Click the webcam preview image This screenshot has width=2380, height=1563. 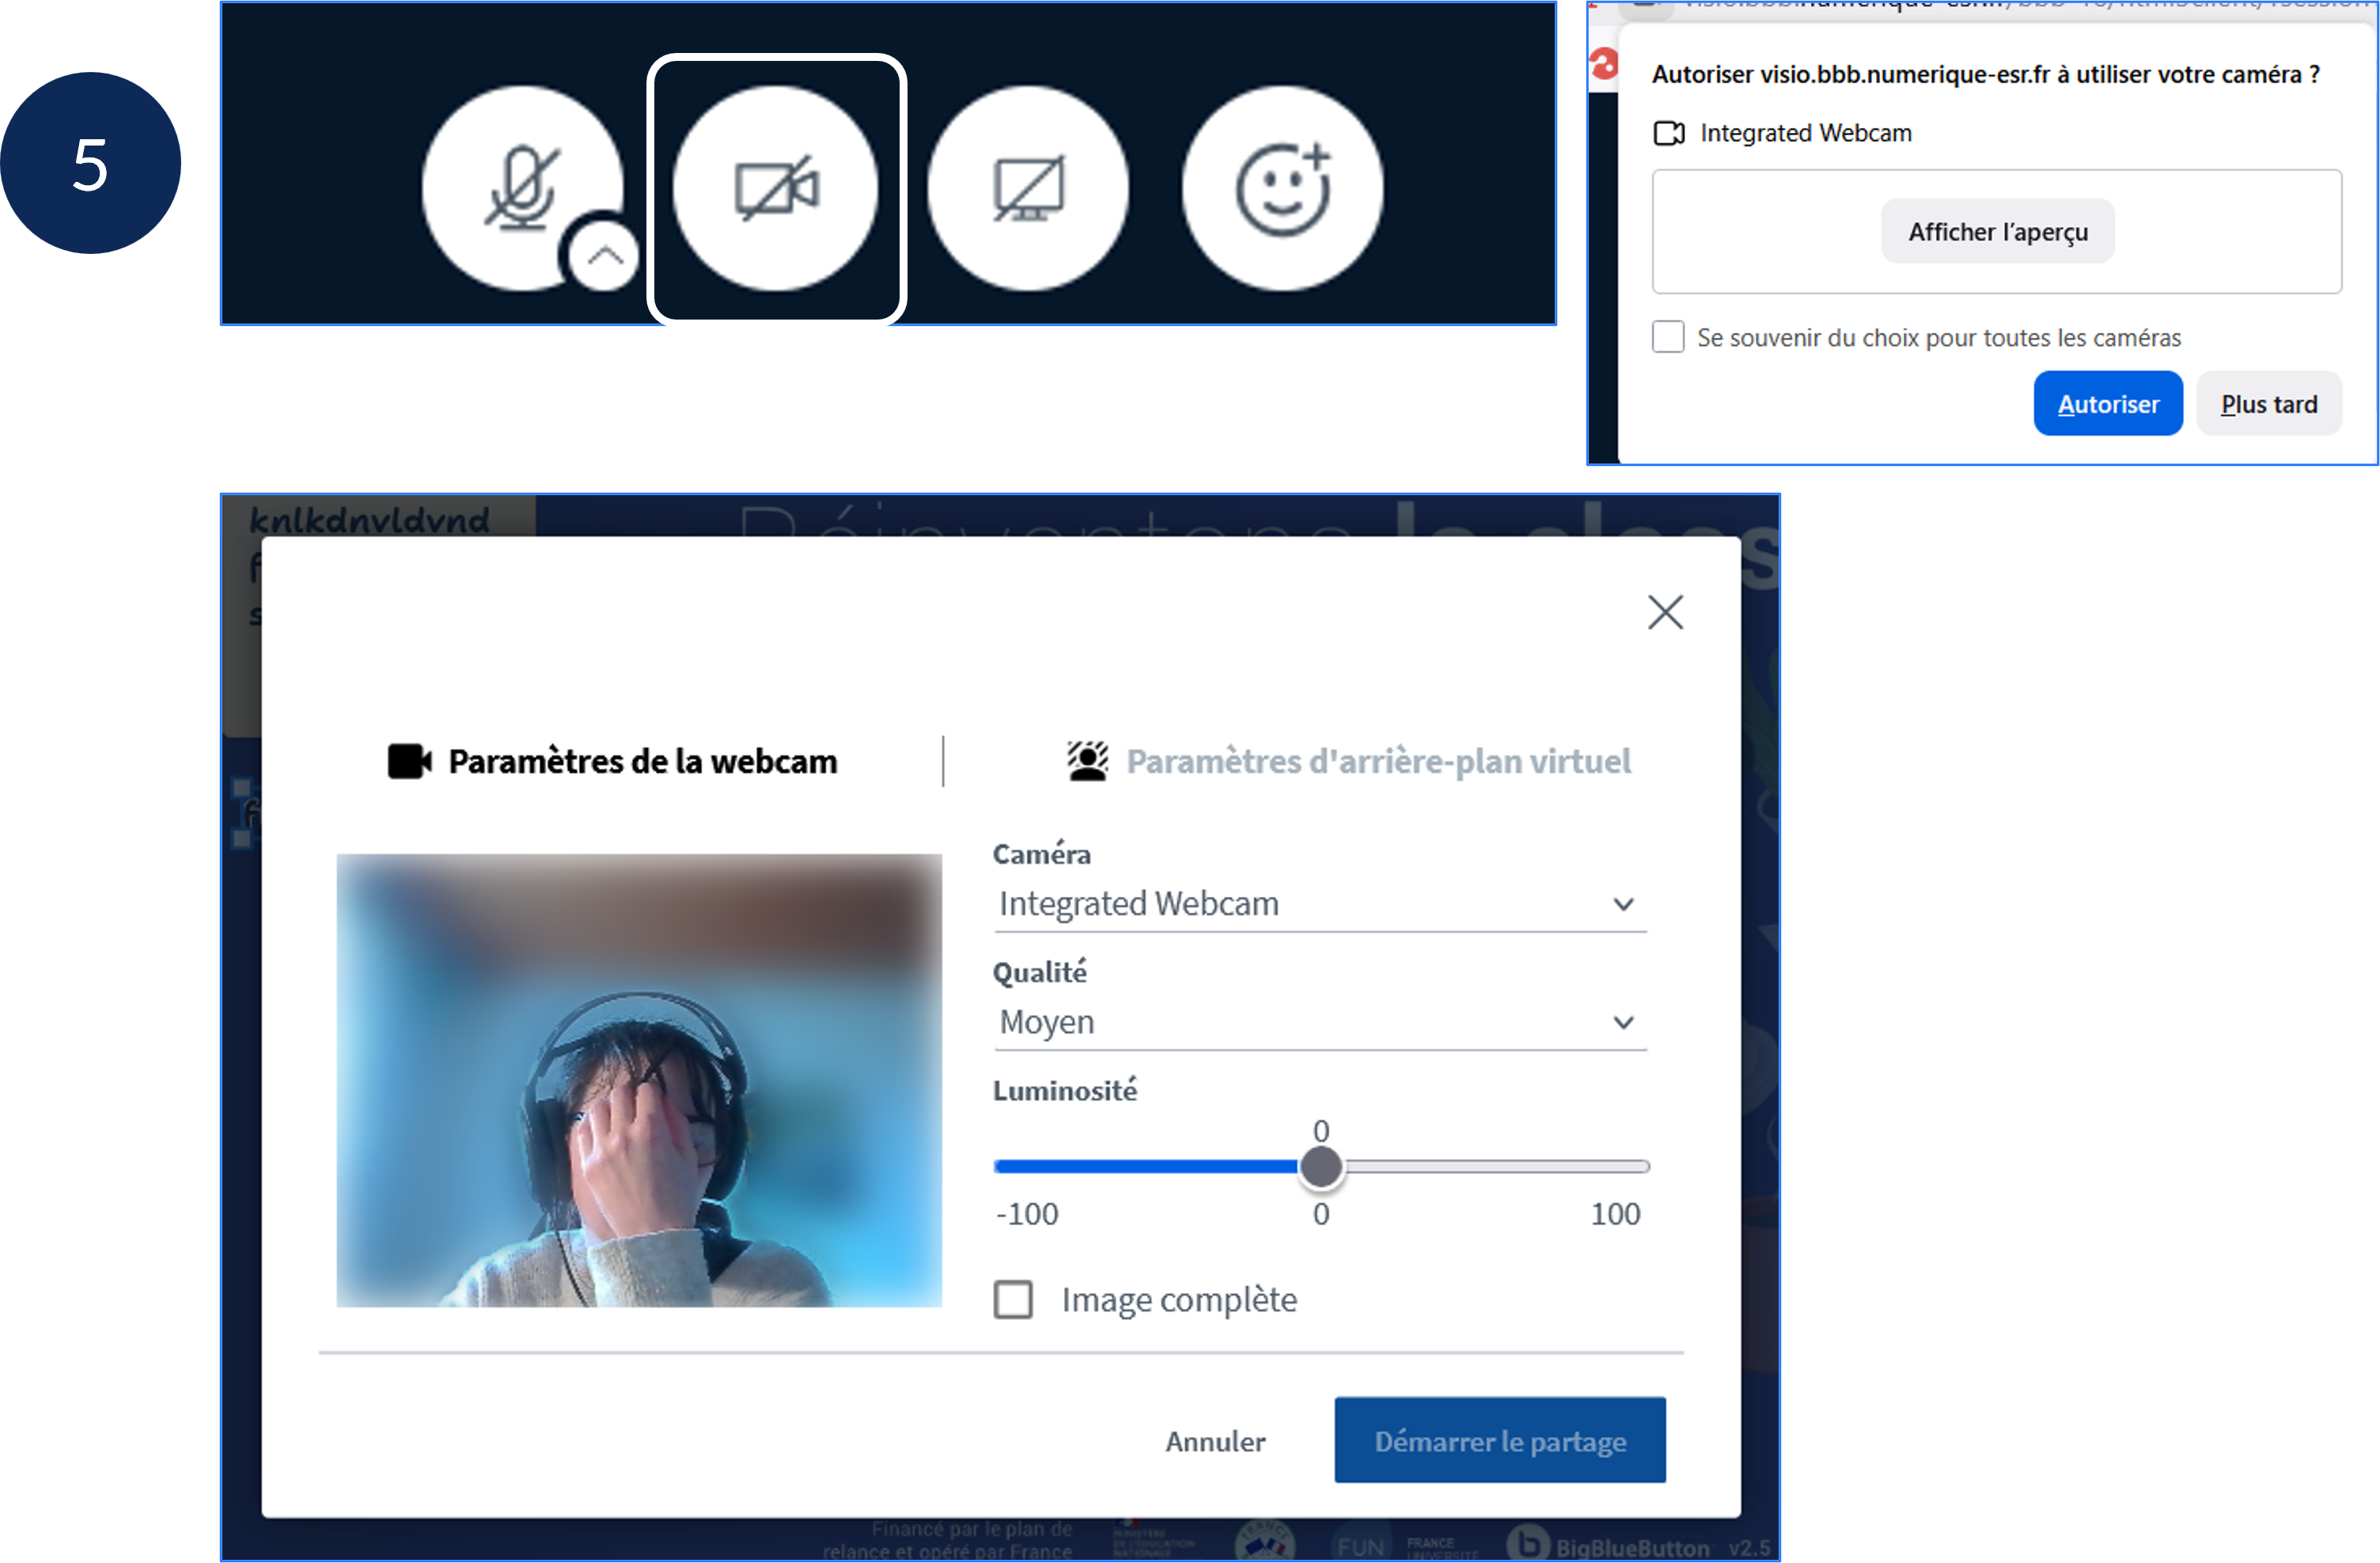(639, 1080)
